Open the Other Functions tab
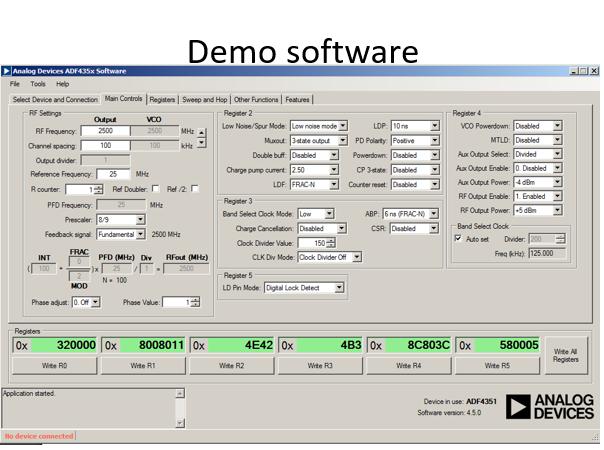The image size is (604, 450). pos(256,99)
